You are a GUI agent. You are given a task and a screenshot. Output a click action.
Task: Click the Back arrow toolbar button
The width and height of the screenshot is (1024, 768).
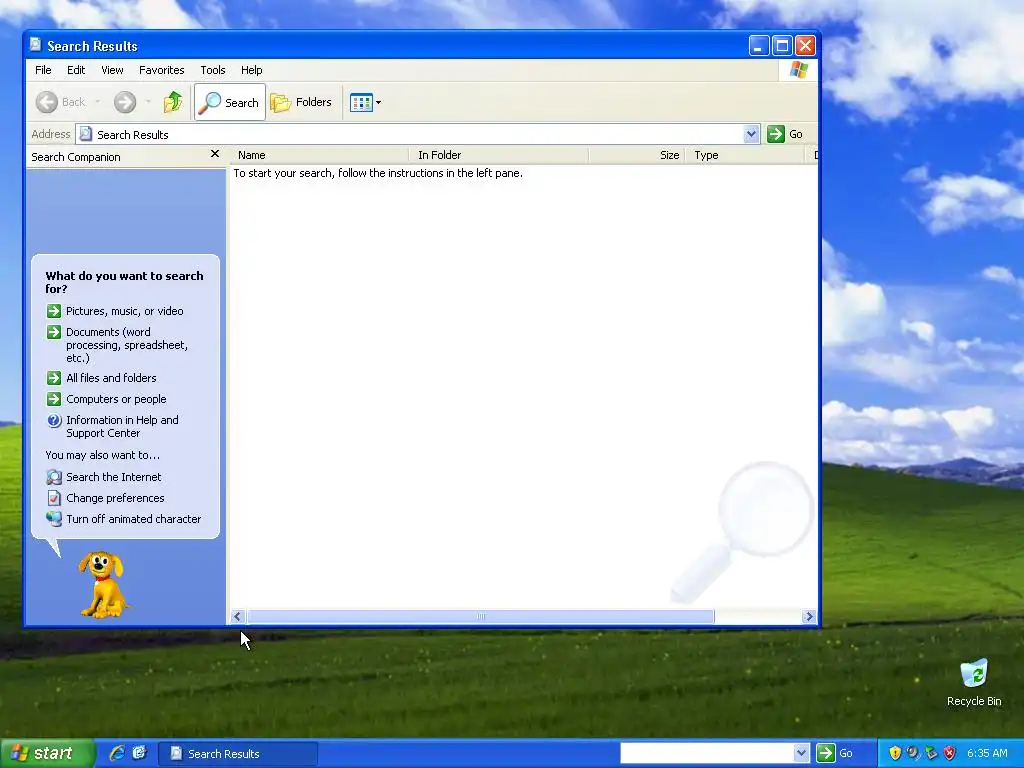pyautogui.click(x=60, y=102)
